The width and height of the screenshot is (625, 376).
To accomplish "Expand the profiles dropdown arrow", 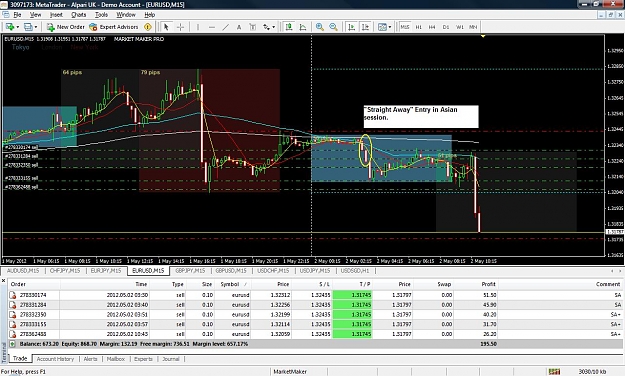I will (36, 27).
